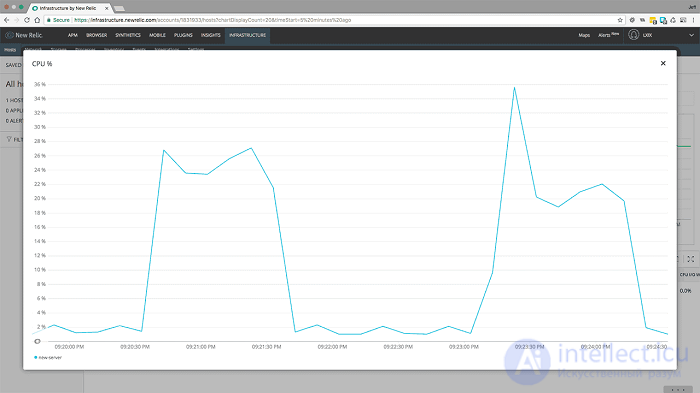The image size is (700, 393).
Task: Switch to the SYNTHETICS tab
Action: [x=128, y=35]
